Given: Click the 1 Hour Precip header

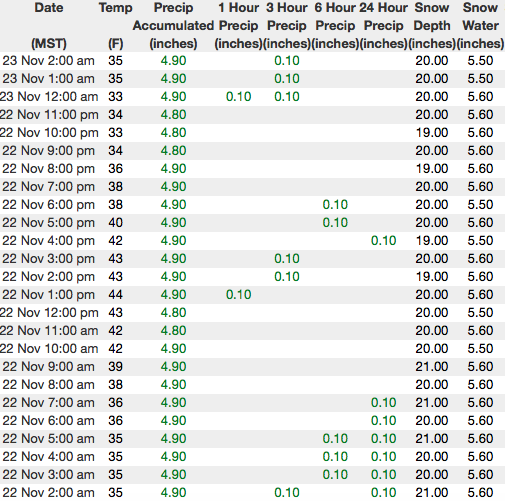Looking at the screenshot, I should pos(238,26).
